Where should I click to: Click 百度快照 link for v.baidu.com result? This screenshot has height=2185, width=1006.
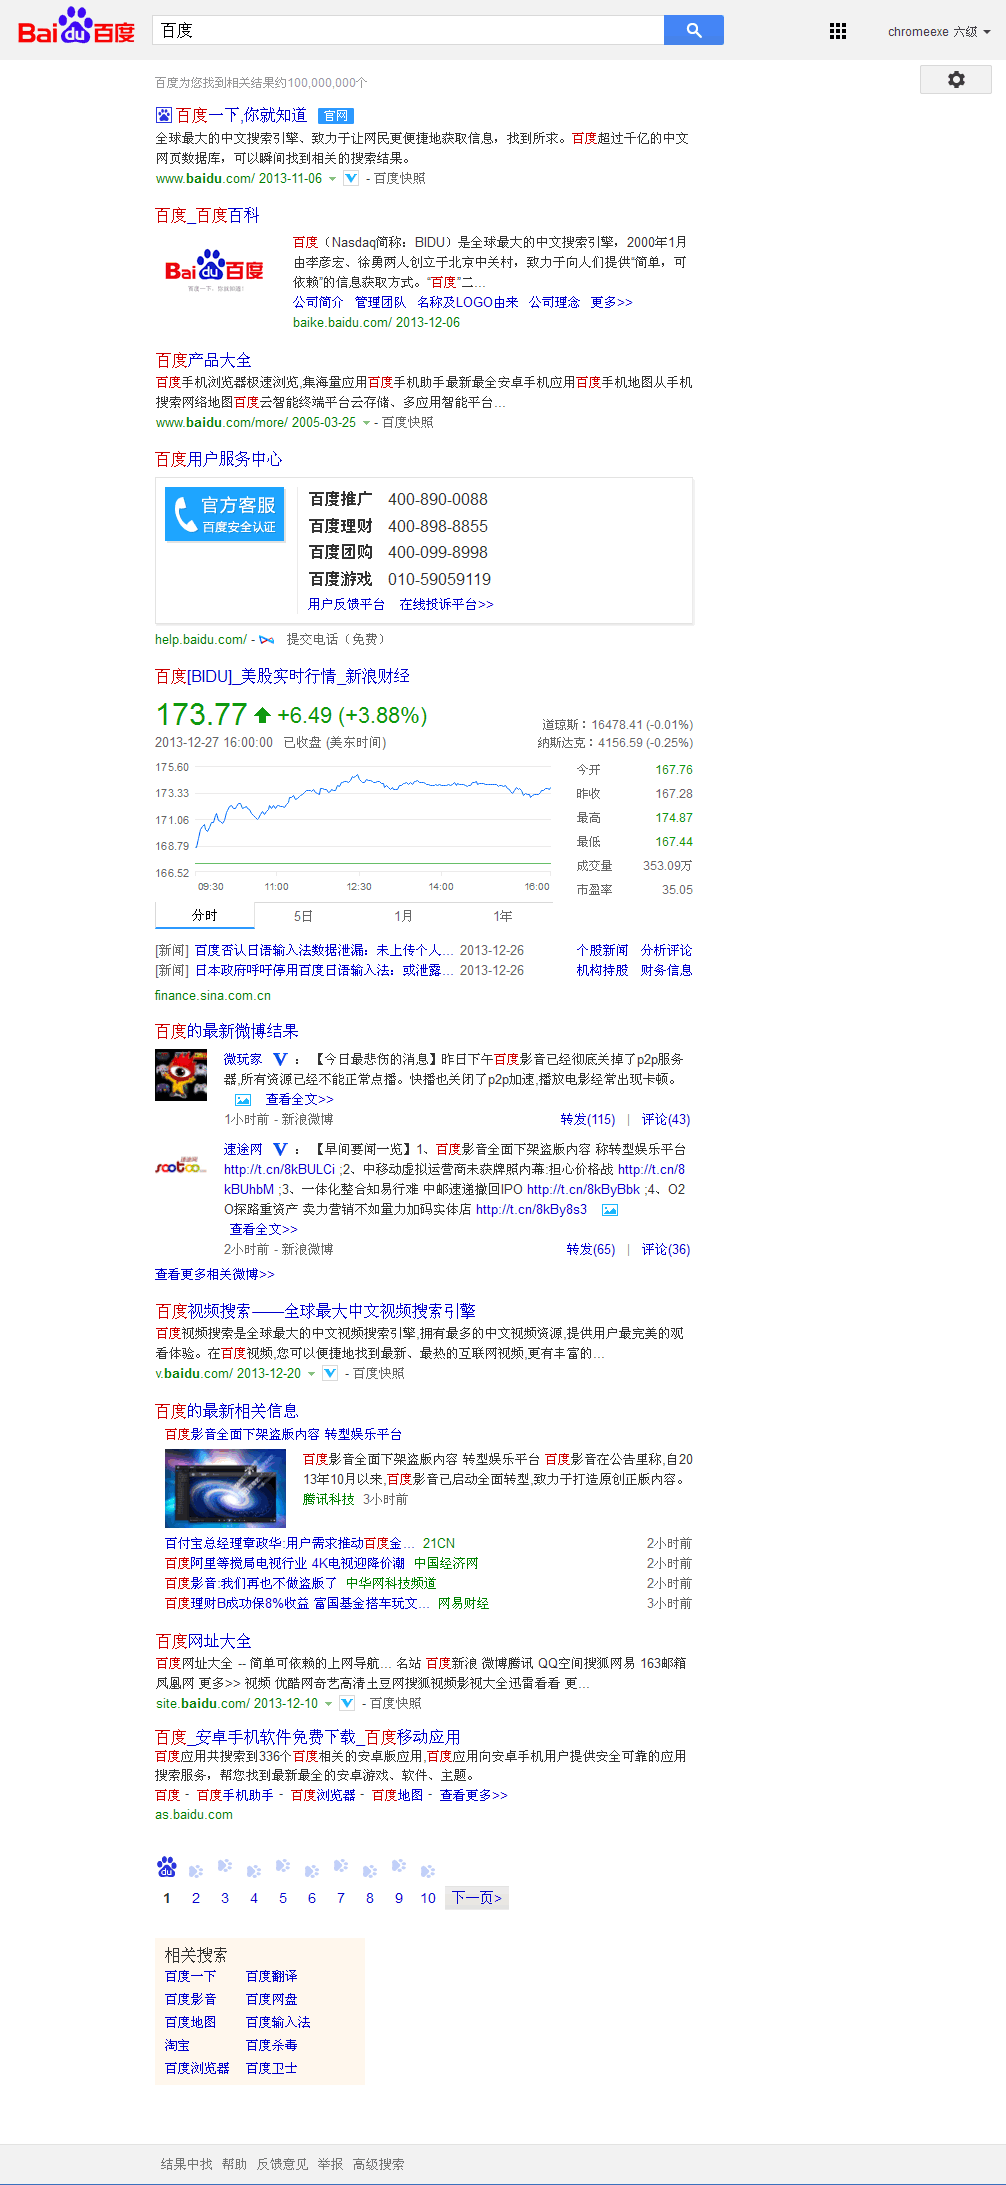click(x=379, y=1374)
